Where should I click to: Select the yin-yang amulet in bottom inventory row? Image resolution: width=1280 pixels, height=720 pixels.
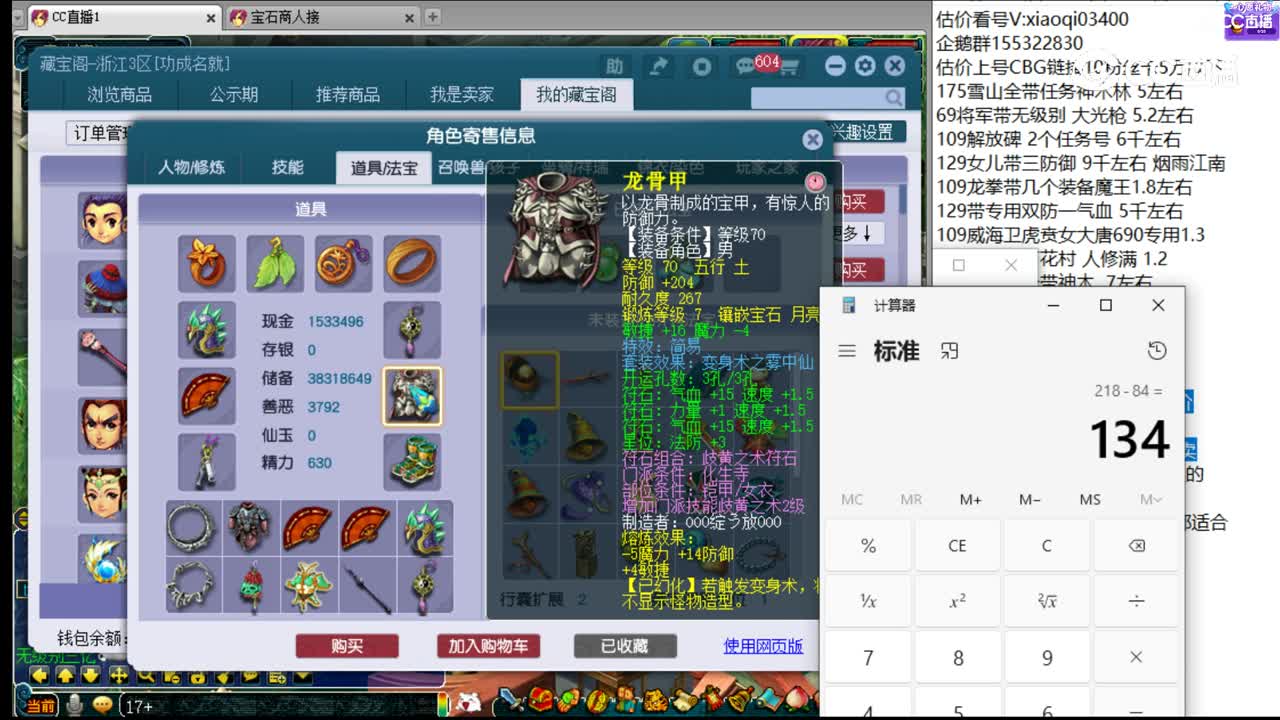coord(423,585)
